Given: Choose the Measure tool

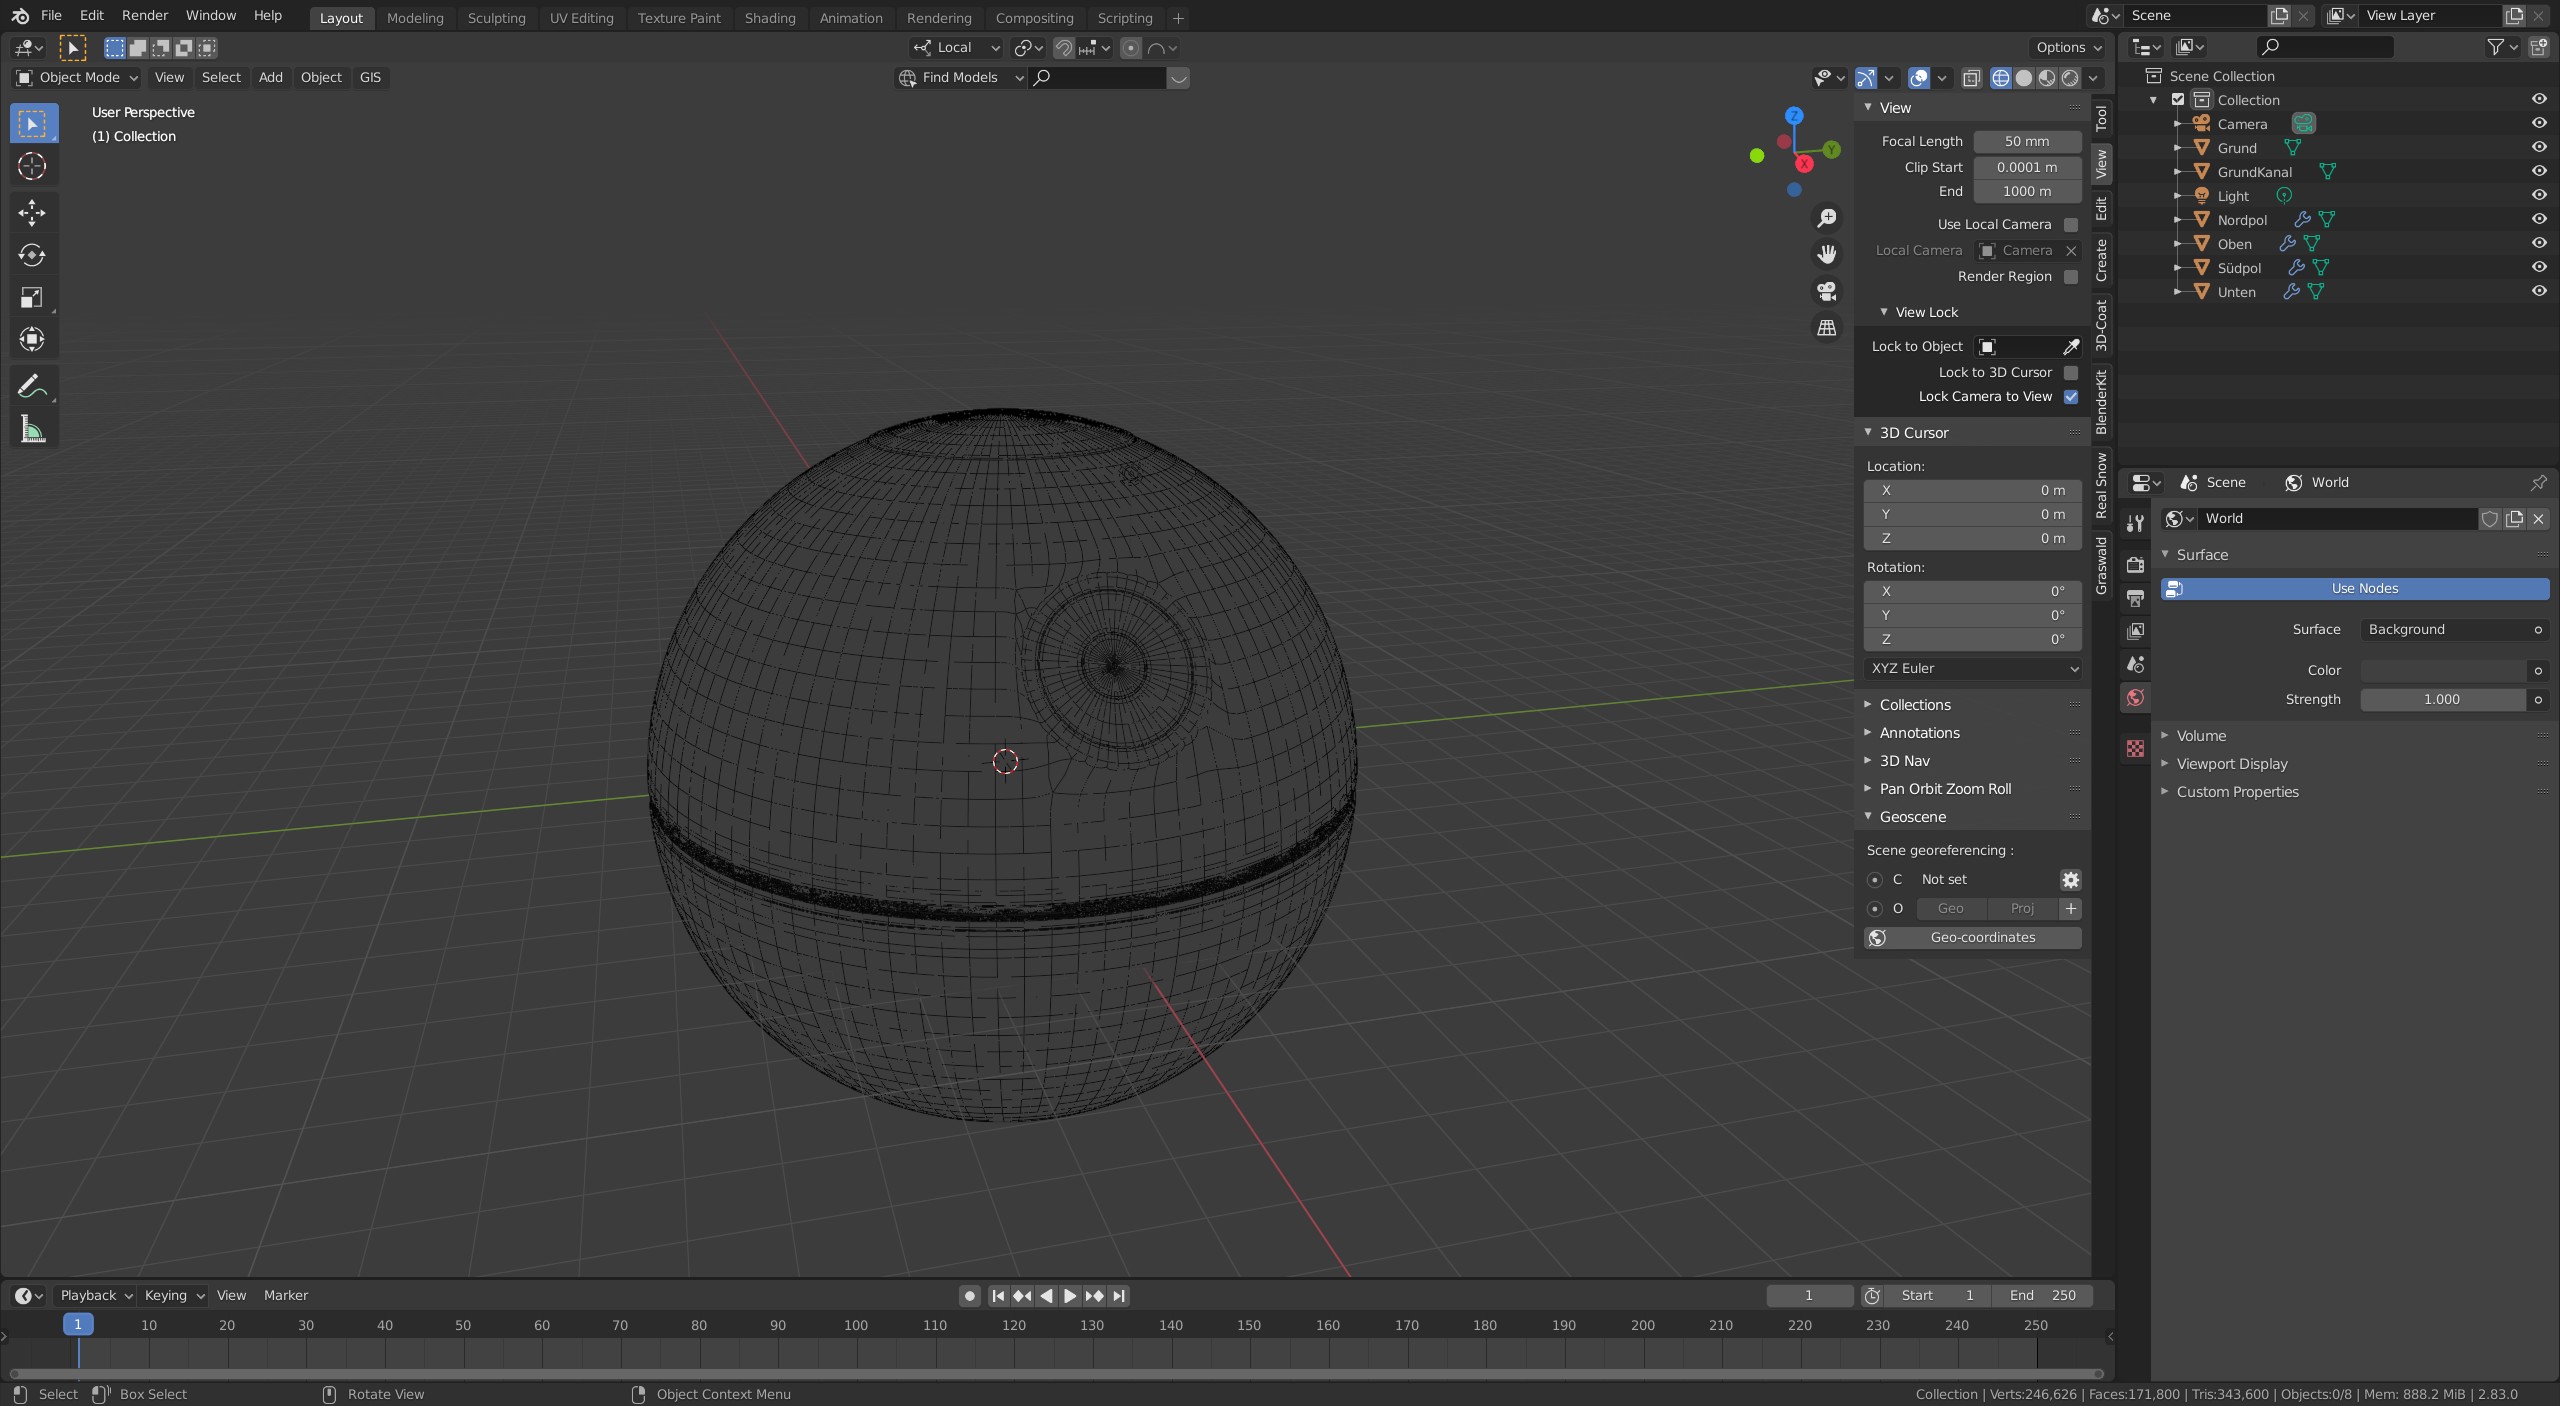Looking at the screenshot, I should [x=32, y=430].
